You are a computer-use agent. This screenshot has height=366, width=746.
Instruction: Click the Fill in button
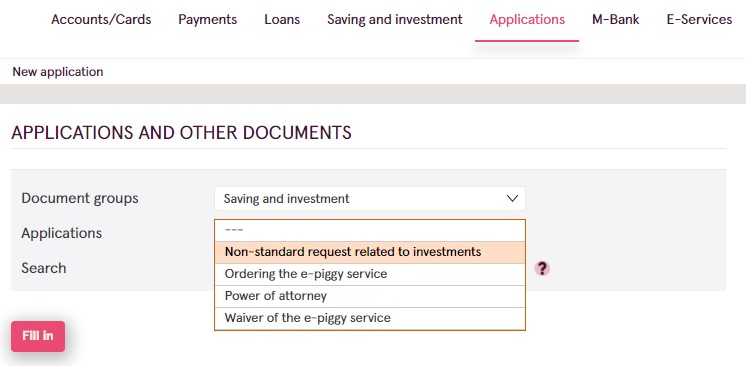[38, 336]
